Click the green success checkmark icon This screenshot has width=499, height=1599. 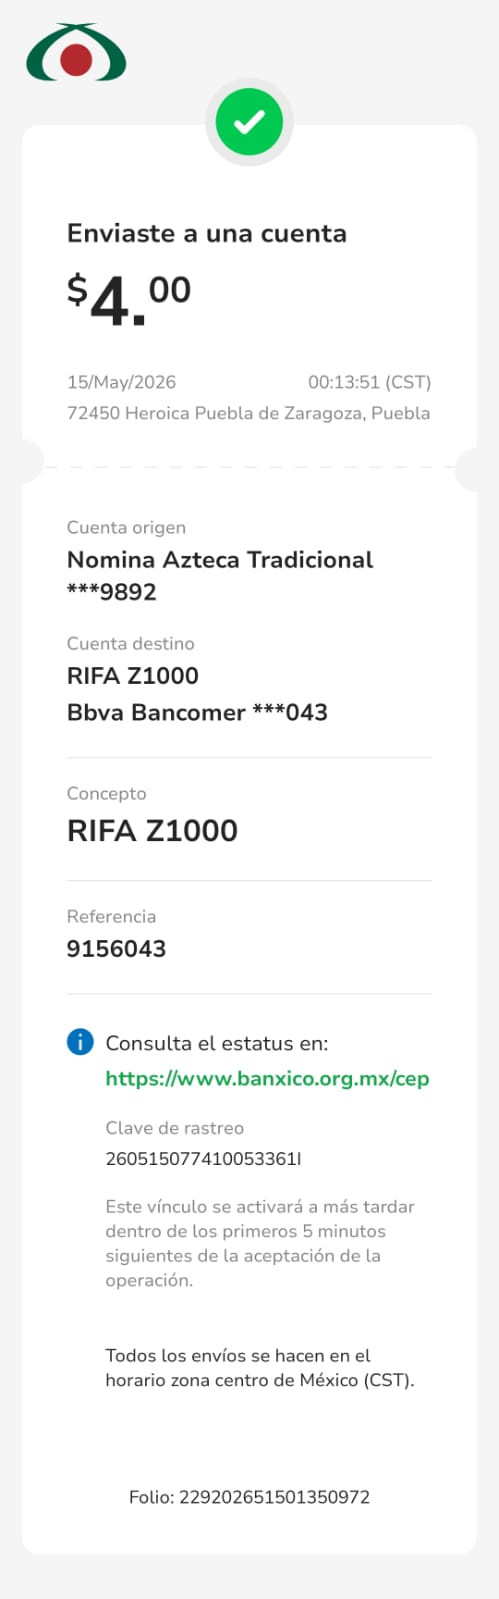pyautogui.click(x=249, y=122)
